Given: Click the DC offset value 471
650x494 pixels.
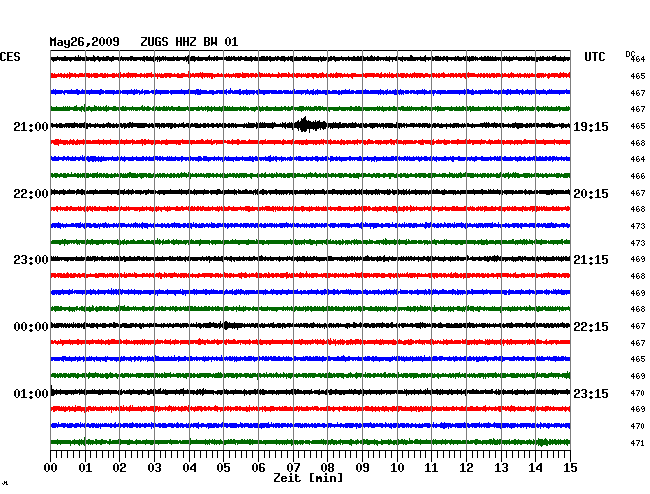Looking at the screenshot, I should pyautogui.click(x=638, y=443).
